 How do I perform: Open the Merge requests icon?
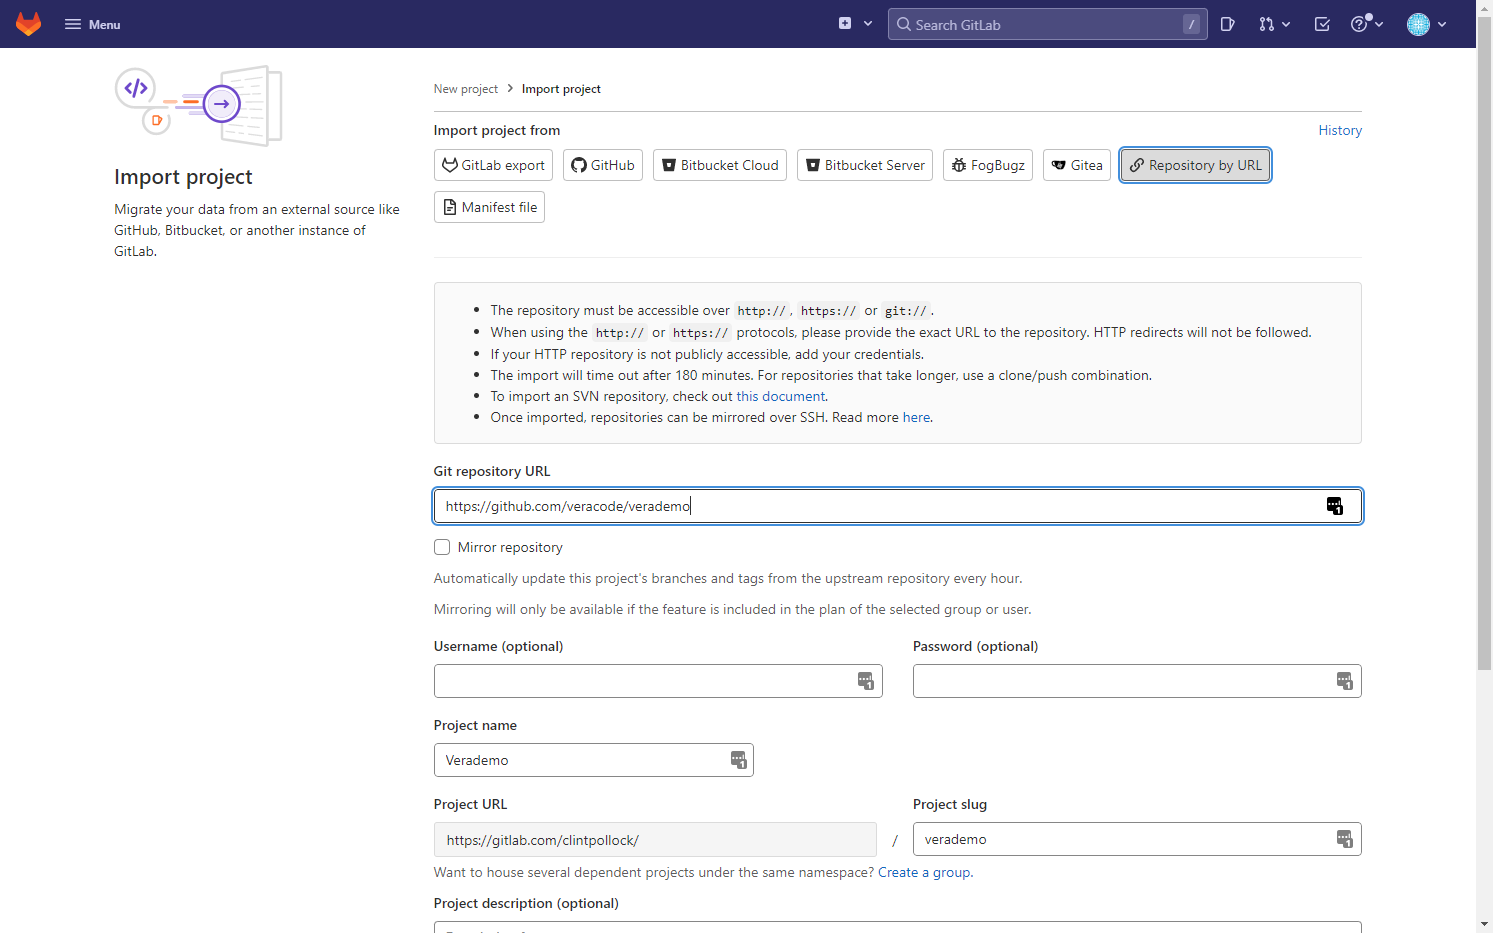pos(1267,24)
